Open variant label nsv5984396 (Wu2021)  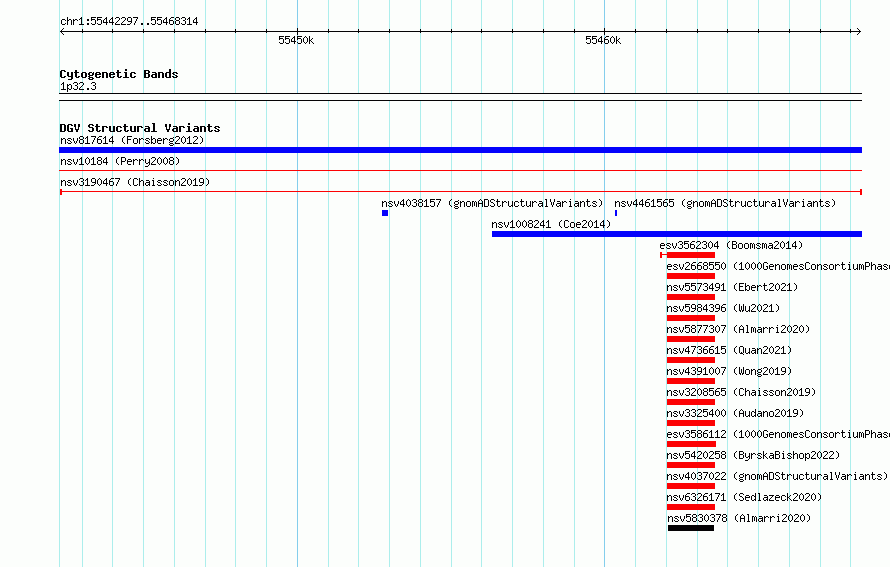click(723, 308)
